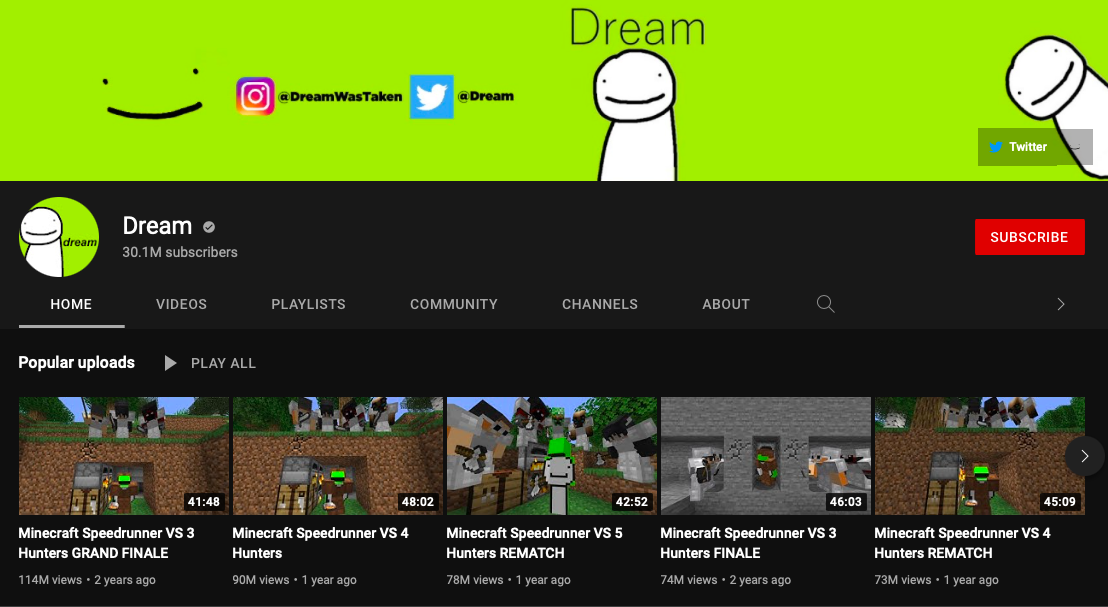Click '73M views • 1 year ago' text
The image size is (1108, 607).
tap(936, 580)
